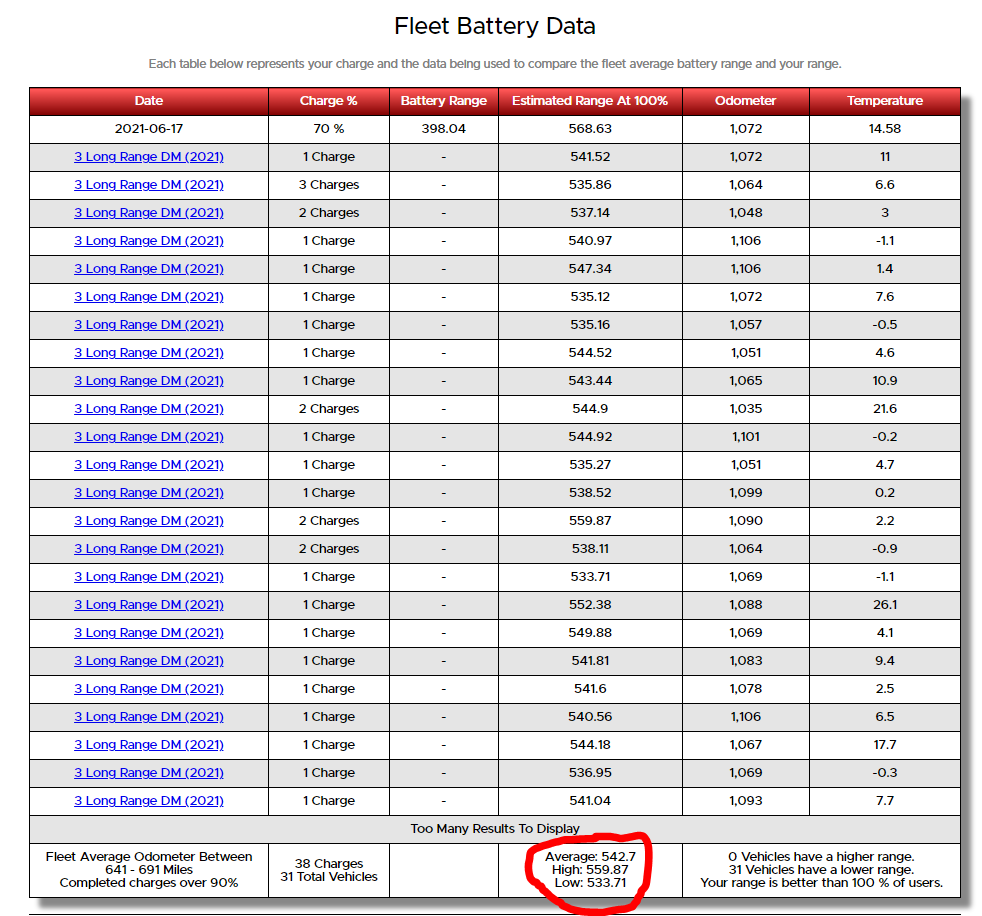
Task: Open the vehicle link with estimated range 541.52
Action: pos(149,157)
